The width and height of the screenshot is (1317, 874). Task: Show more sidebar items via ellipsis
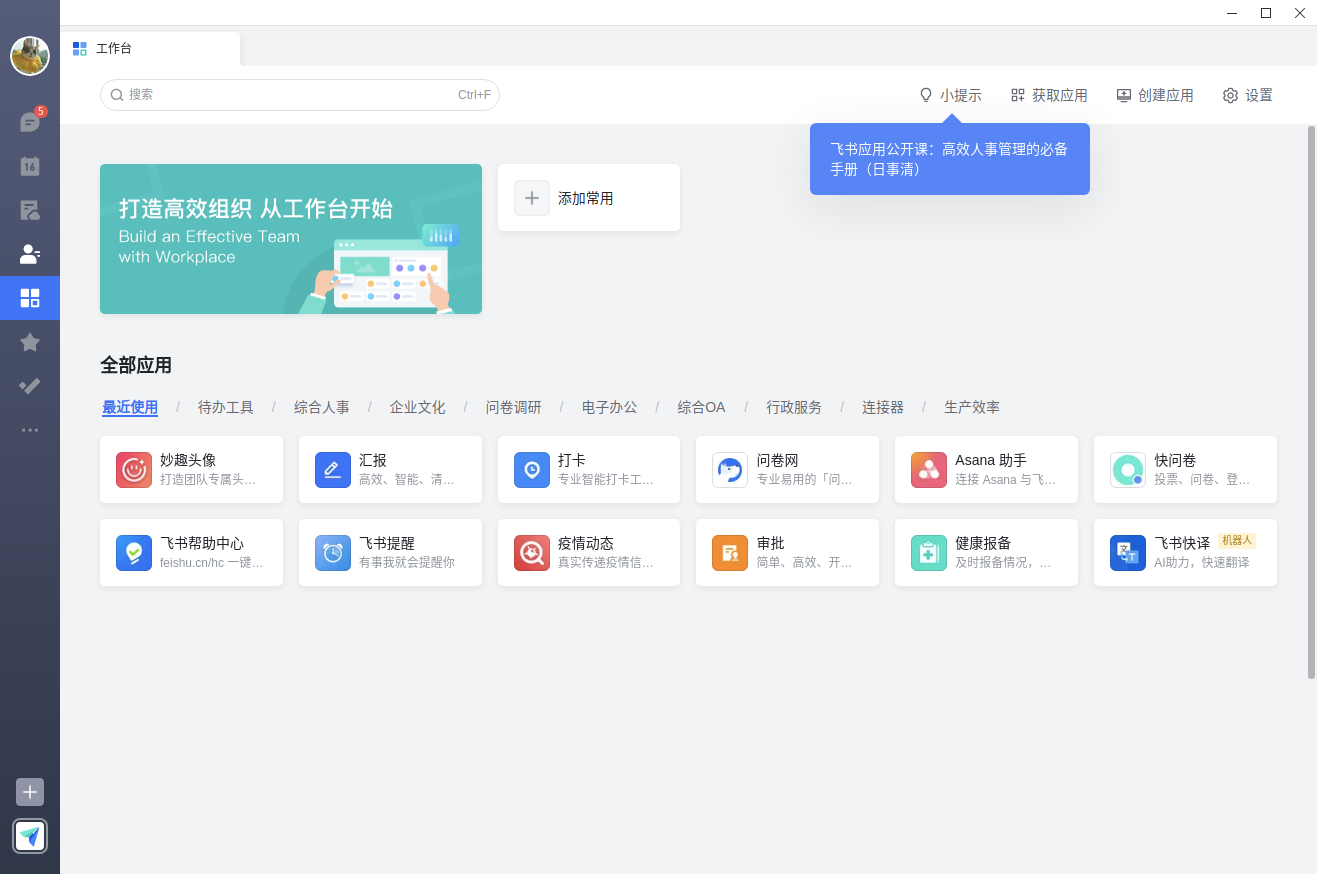coord(30,430)
